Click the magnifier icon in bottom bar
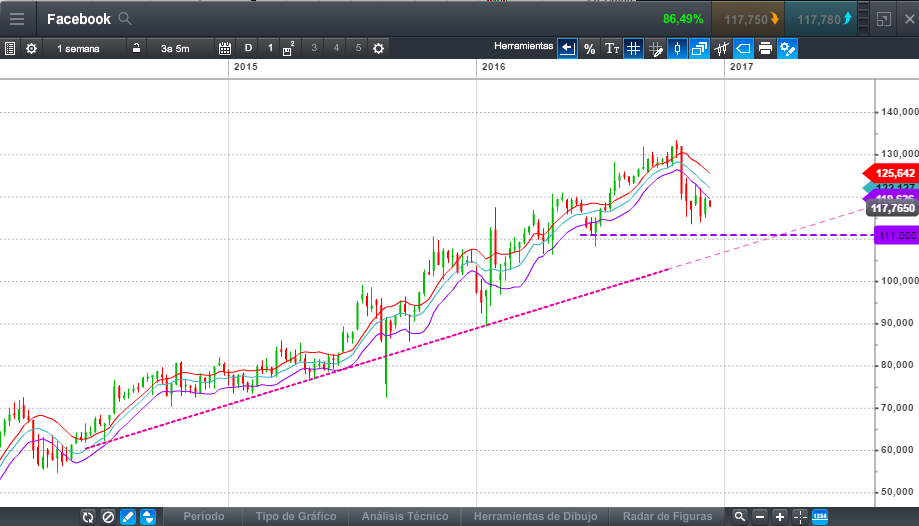 pyautogui.click(x=739, y=516)
